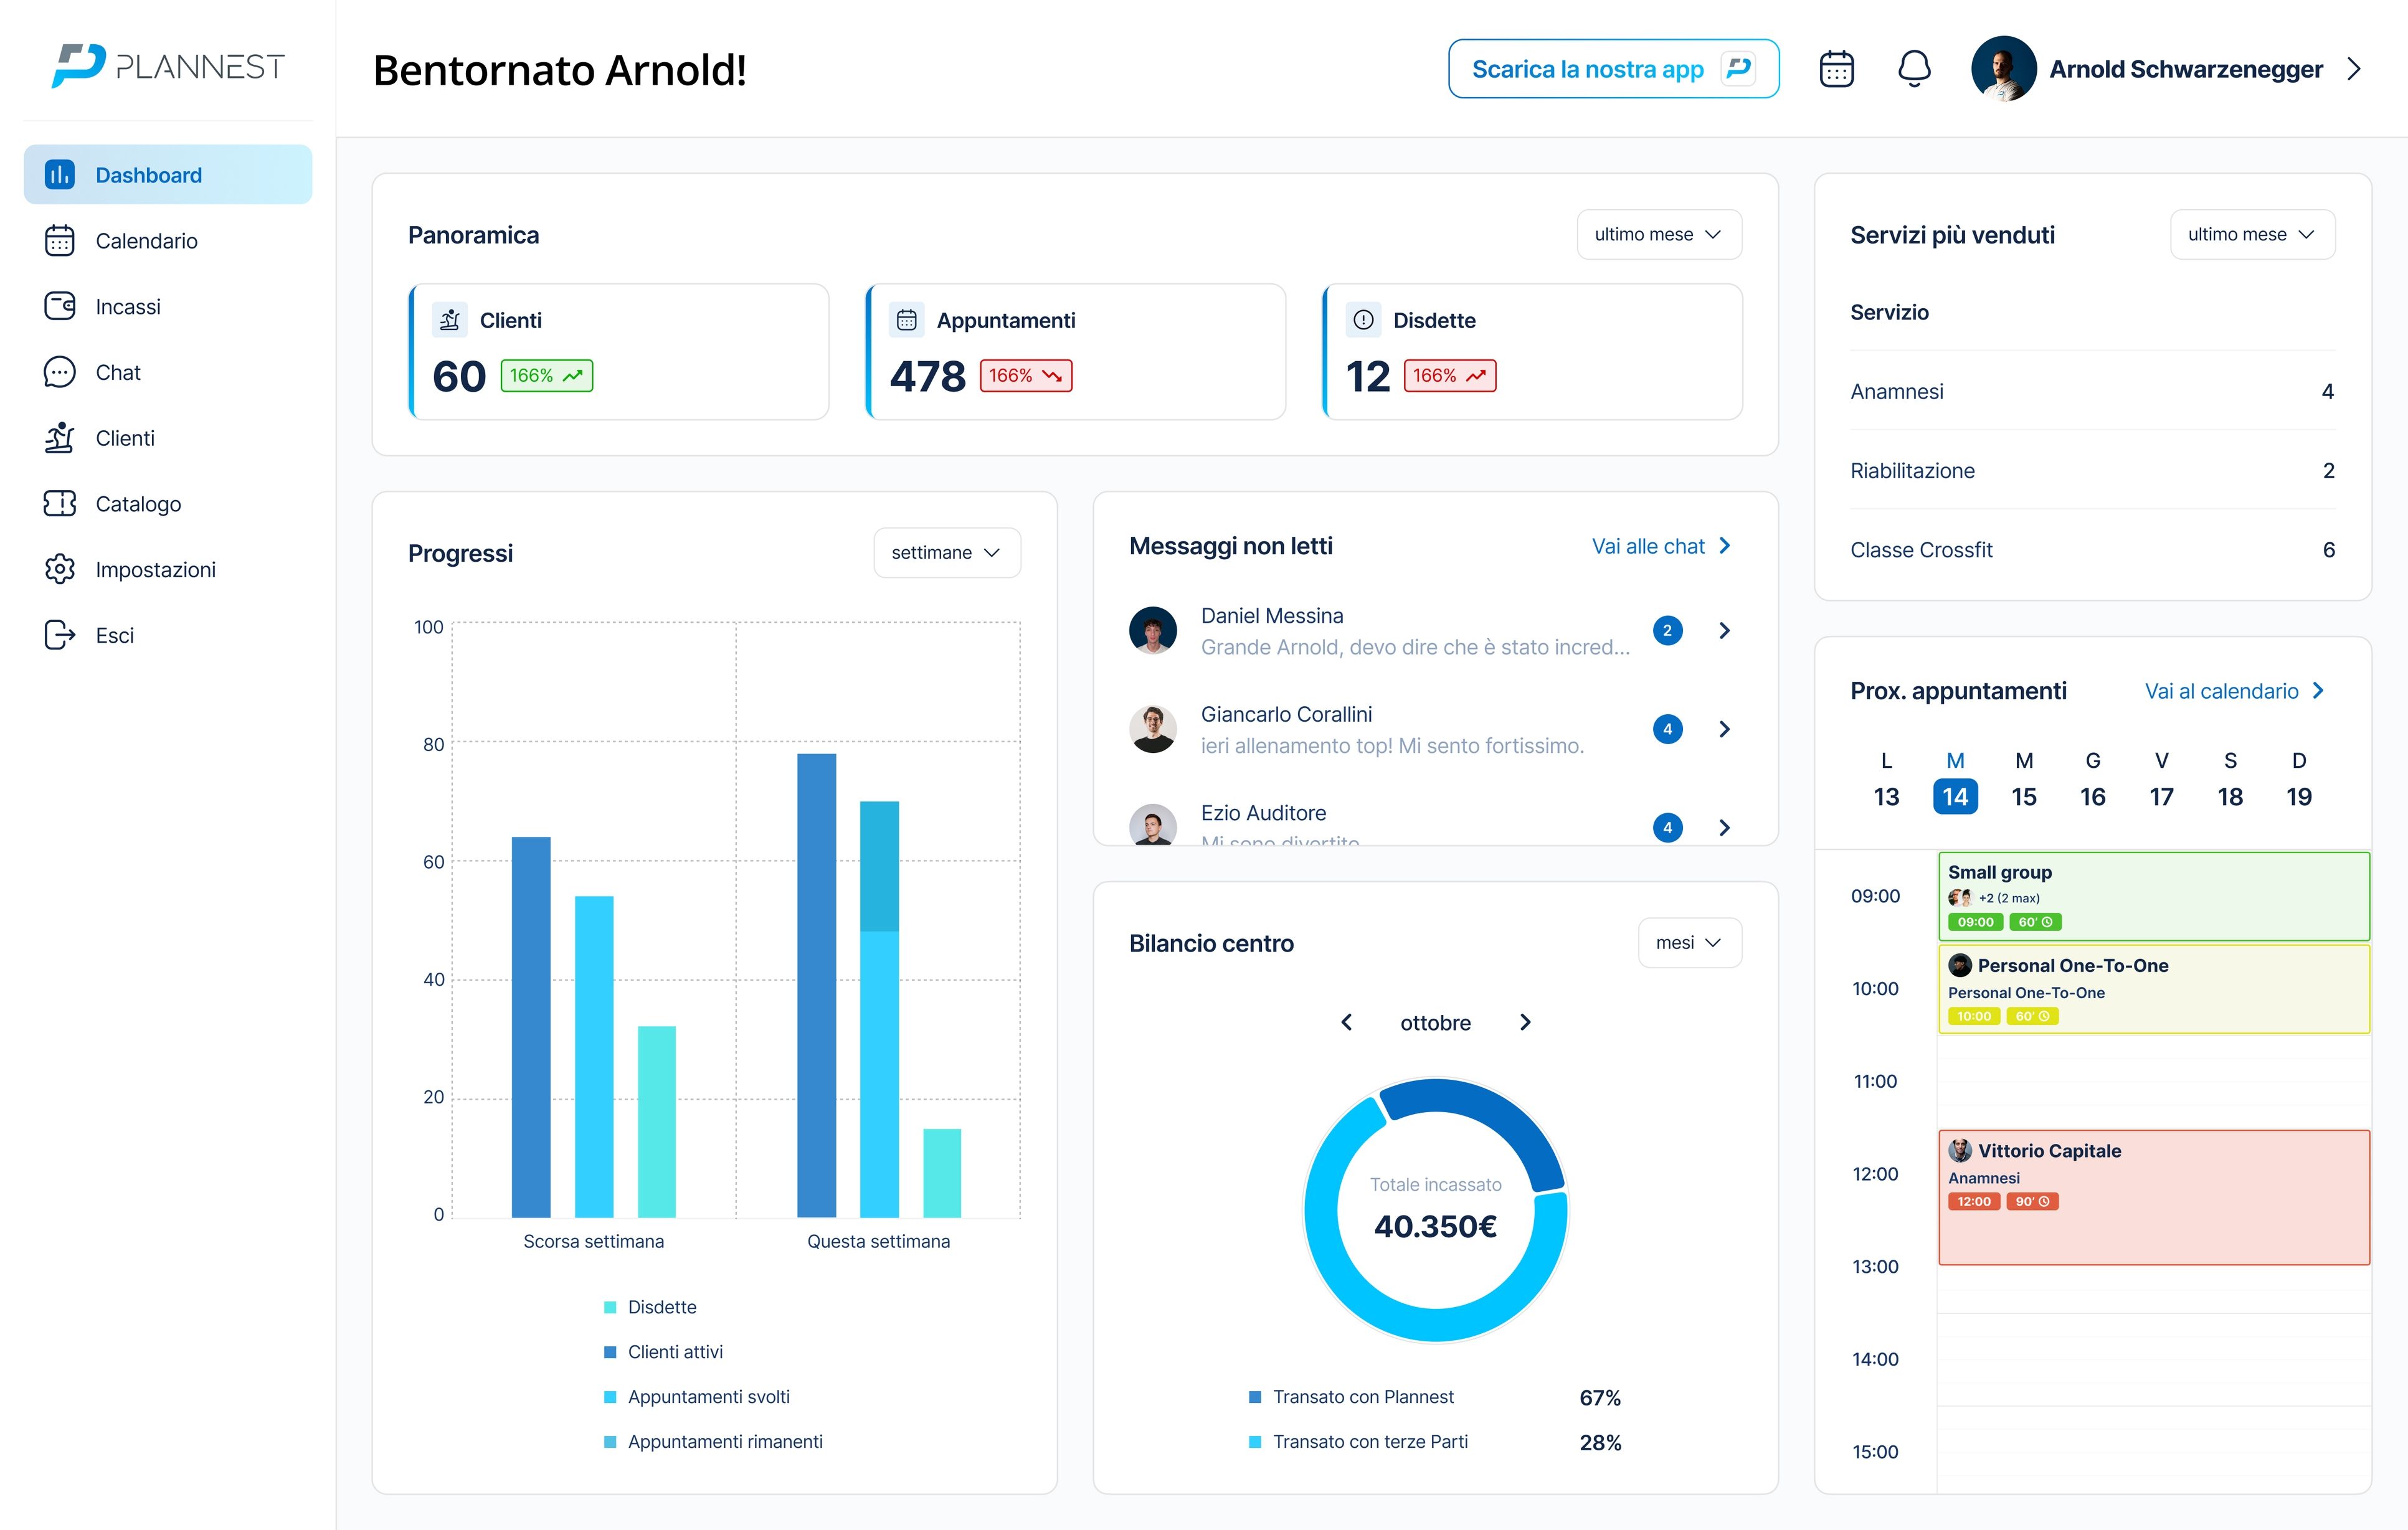The height and width of the screenshot is (1530, 2408).
Task: Click the Impostazioni gear icon
Action: tap(60, 569)
